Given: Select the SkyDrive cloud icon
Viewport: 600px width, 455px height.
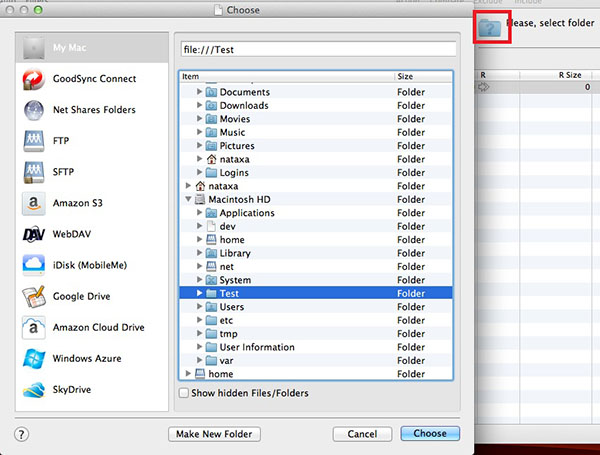Looking at the screenshot, I should (x=34, y=390).
